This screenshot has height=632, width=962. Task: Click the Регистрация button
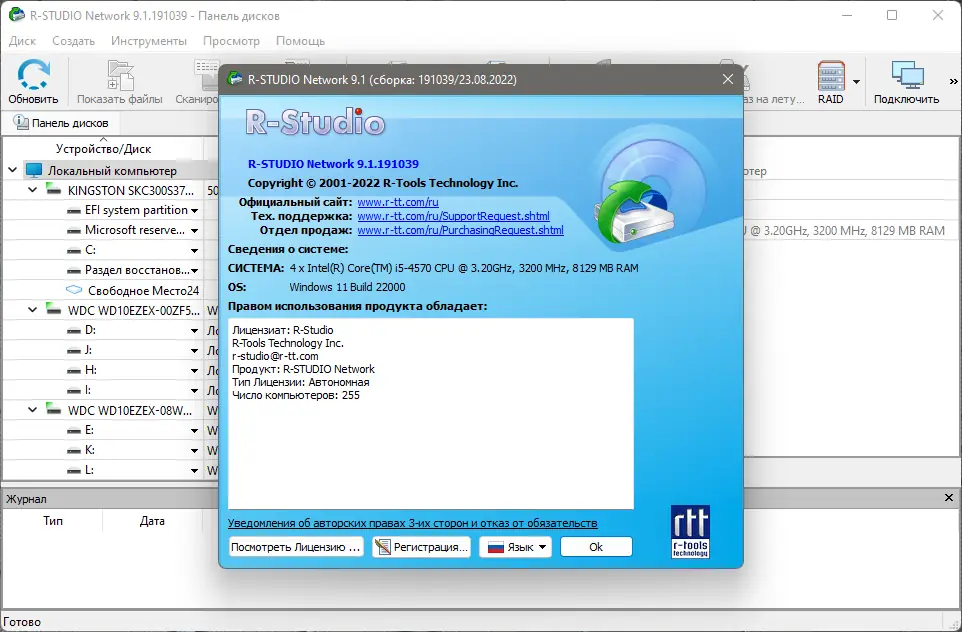[x=421, y=547]
